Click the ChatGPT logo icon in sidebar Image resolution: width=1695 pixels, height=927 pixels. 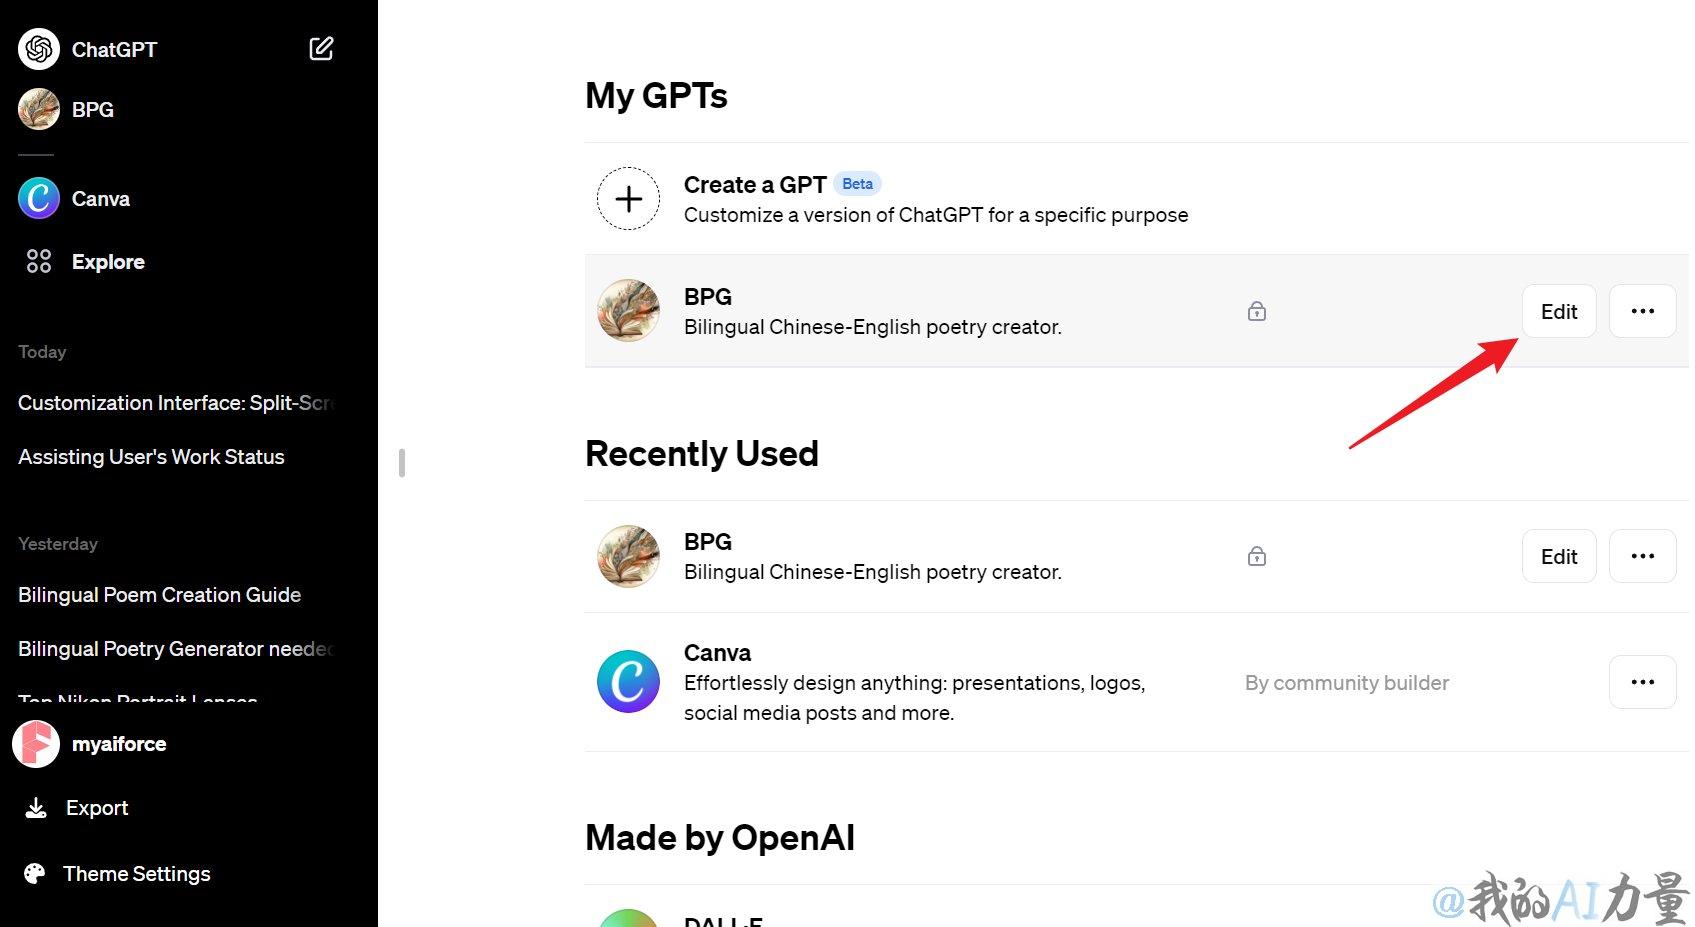(39, 49)
